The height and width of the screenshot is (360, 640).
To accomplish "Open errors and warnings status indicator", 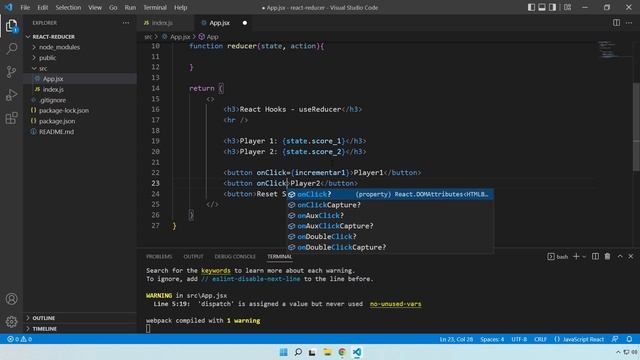I will (19, 339).
